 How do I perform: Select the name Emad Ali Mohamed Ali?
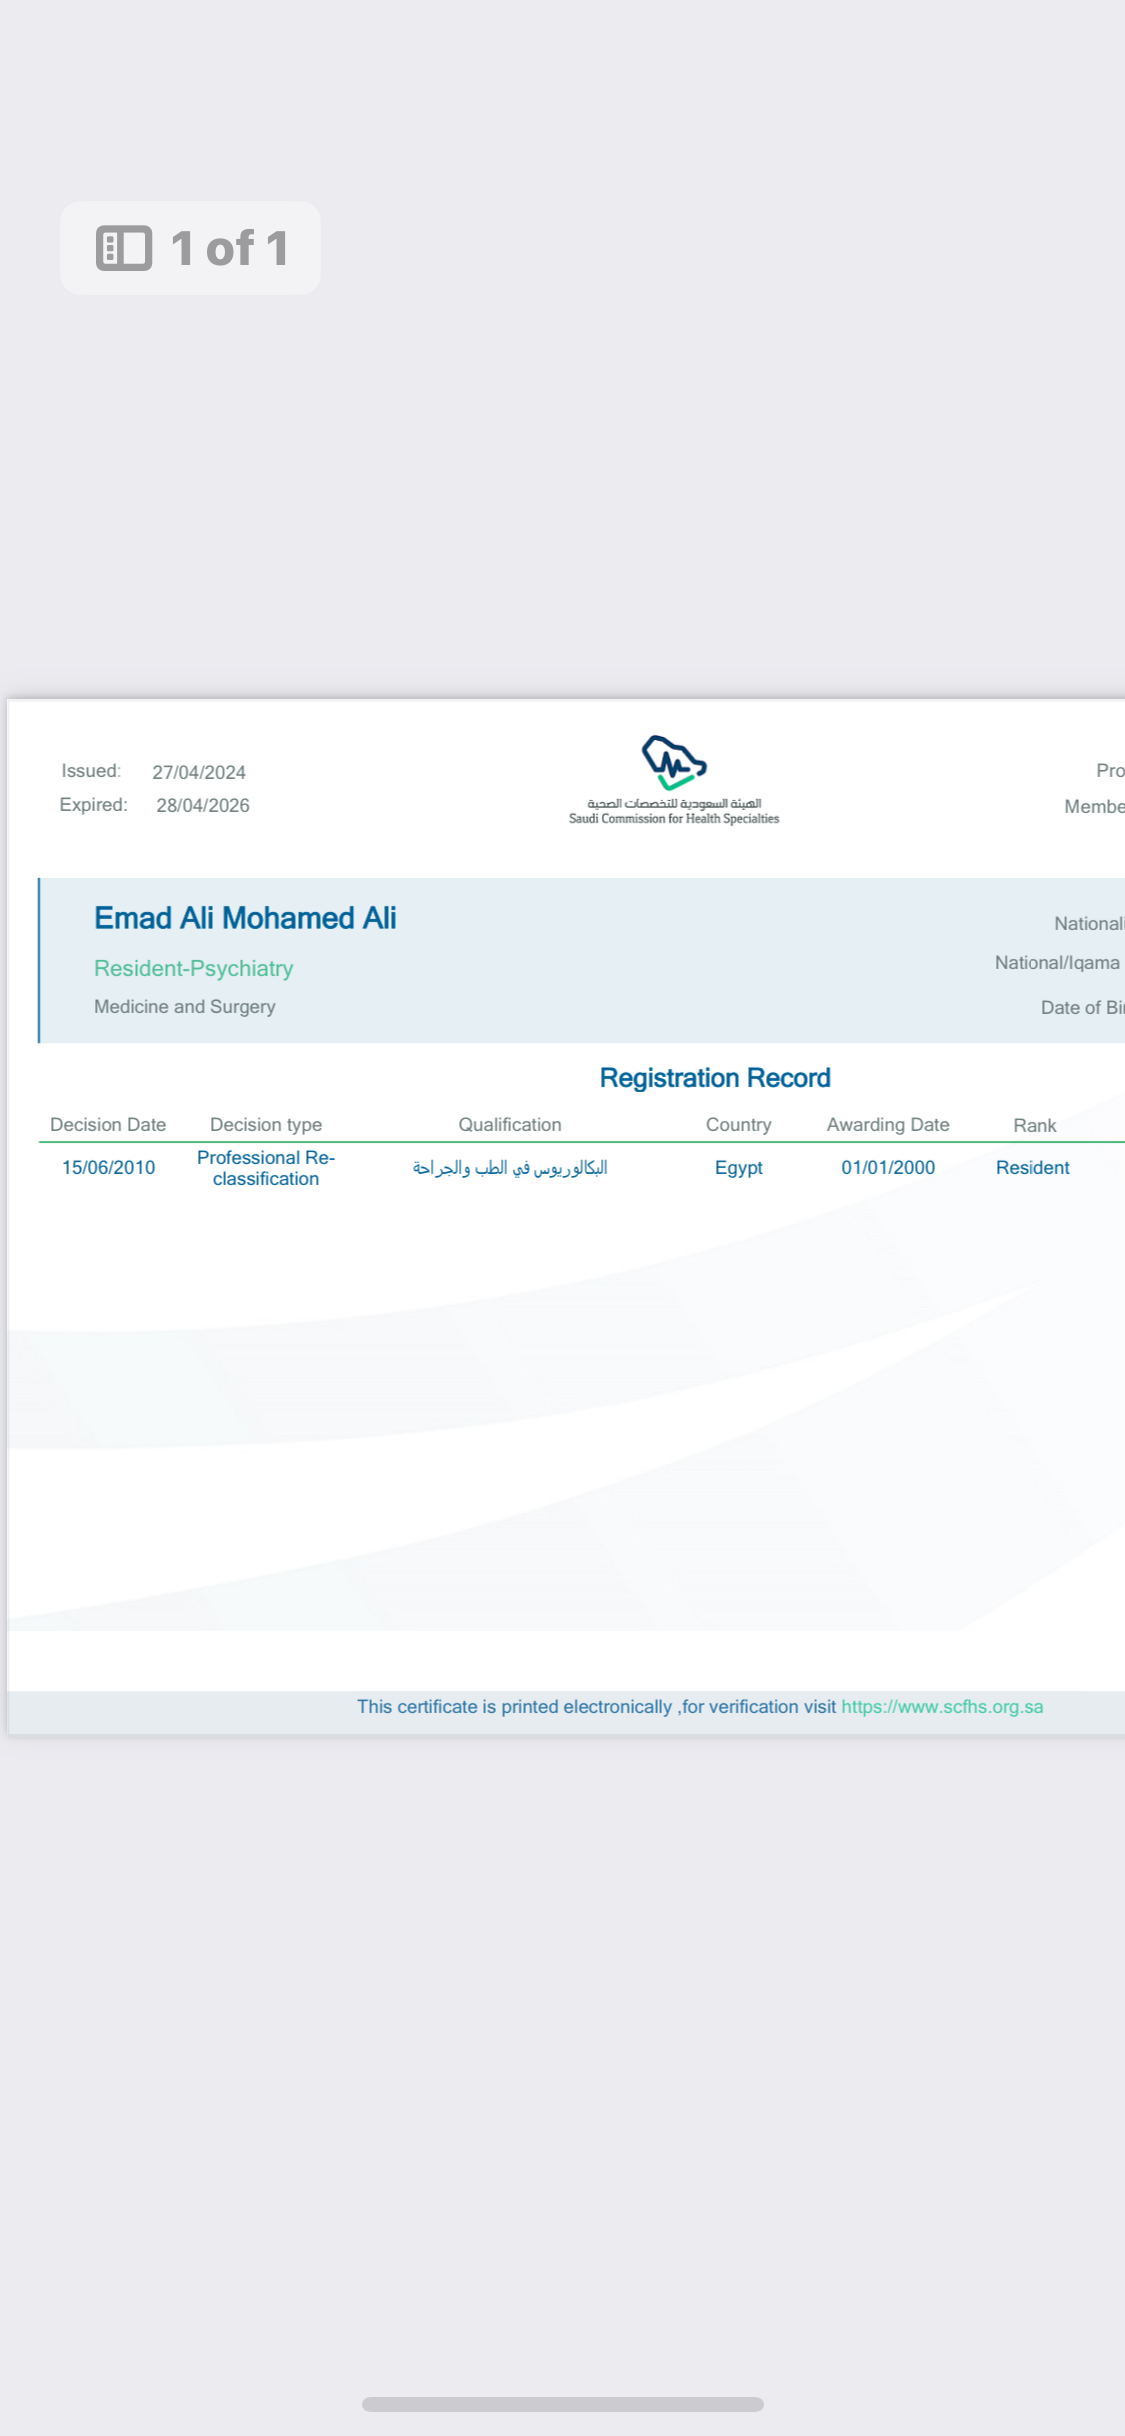tap(245, 918)
